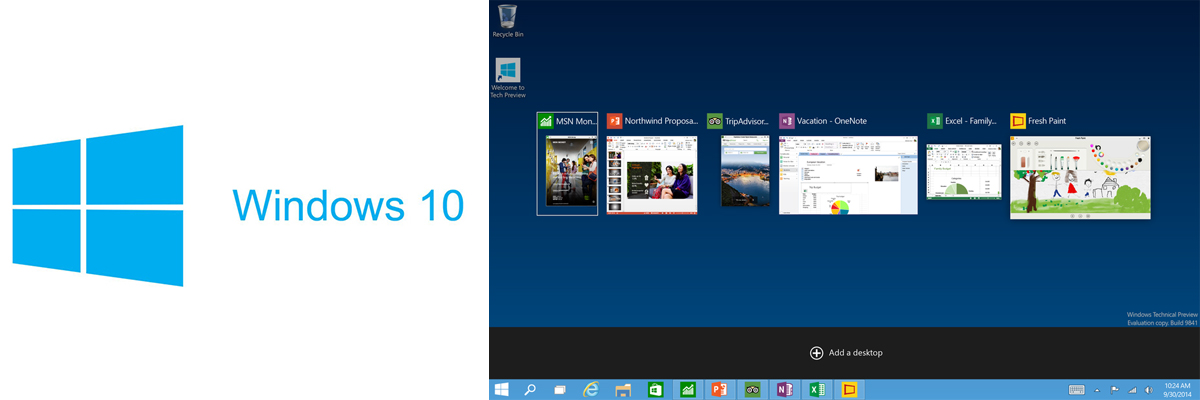Open the Start menu from taskbar
The image size is (1200, 400).
tap(503, 389)
